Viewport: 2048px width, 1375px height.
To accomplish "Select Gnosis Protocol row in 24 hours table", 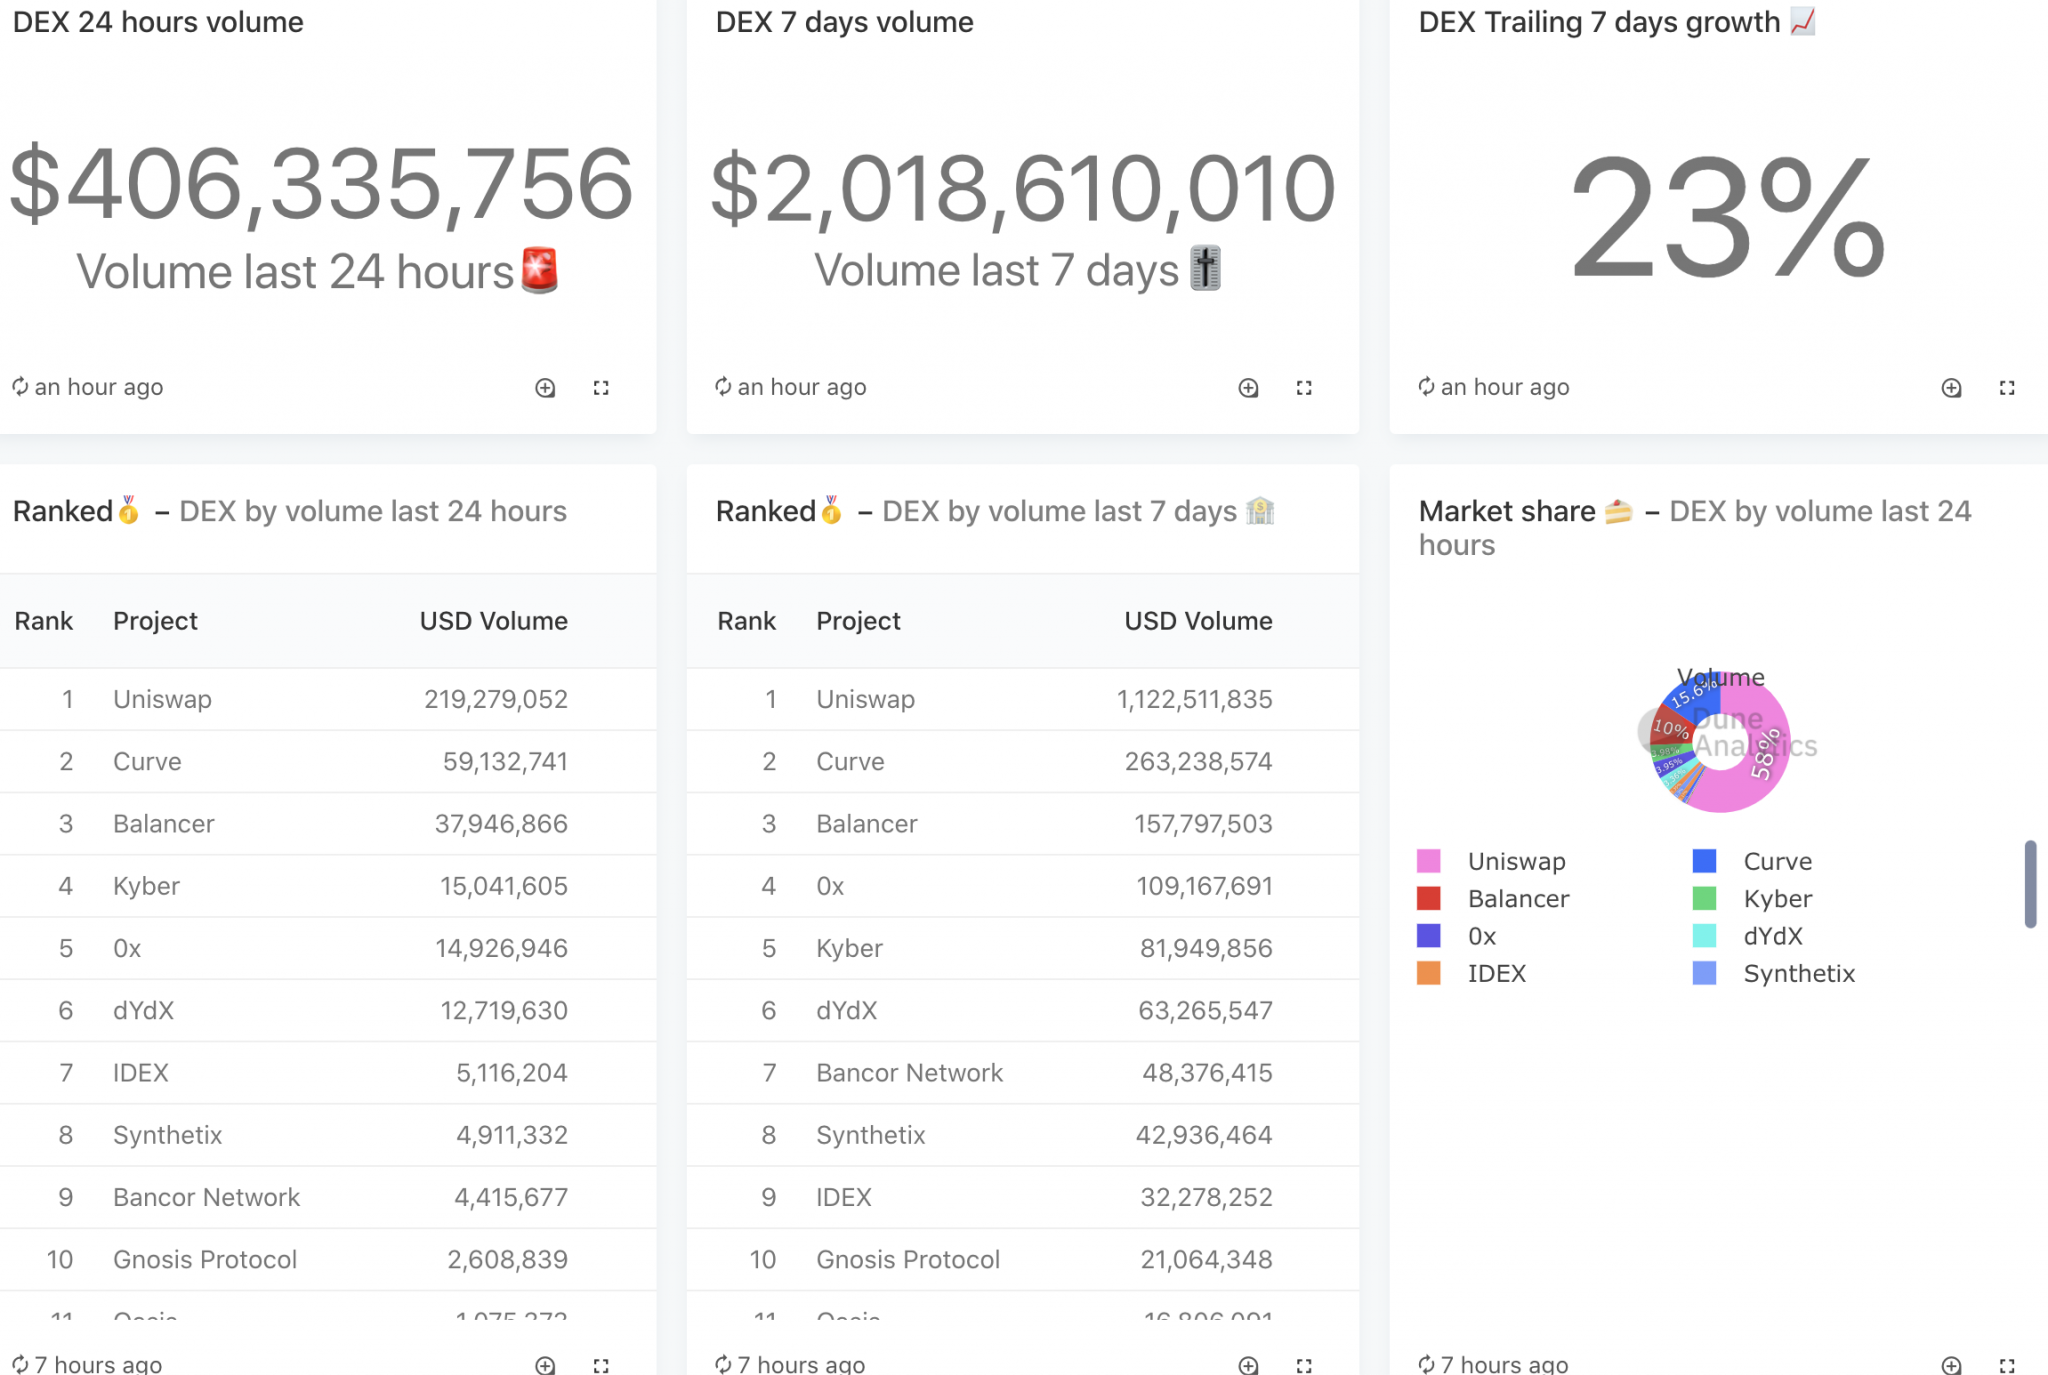I will pos(328,1259).
